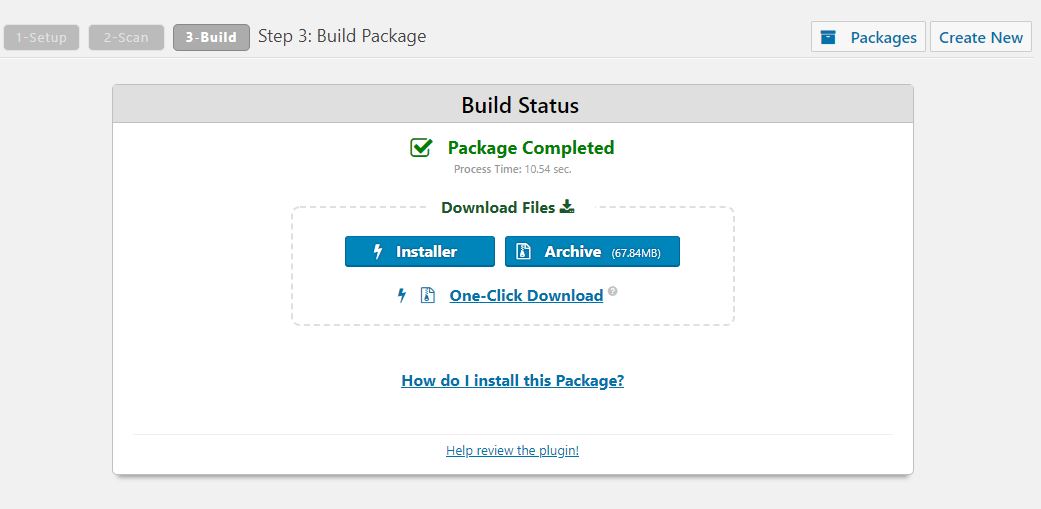Click the green Package Completed checkmark icon
The width and height of the screenshot is (1041, 509).
point(421,147)
